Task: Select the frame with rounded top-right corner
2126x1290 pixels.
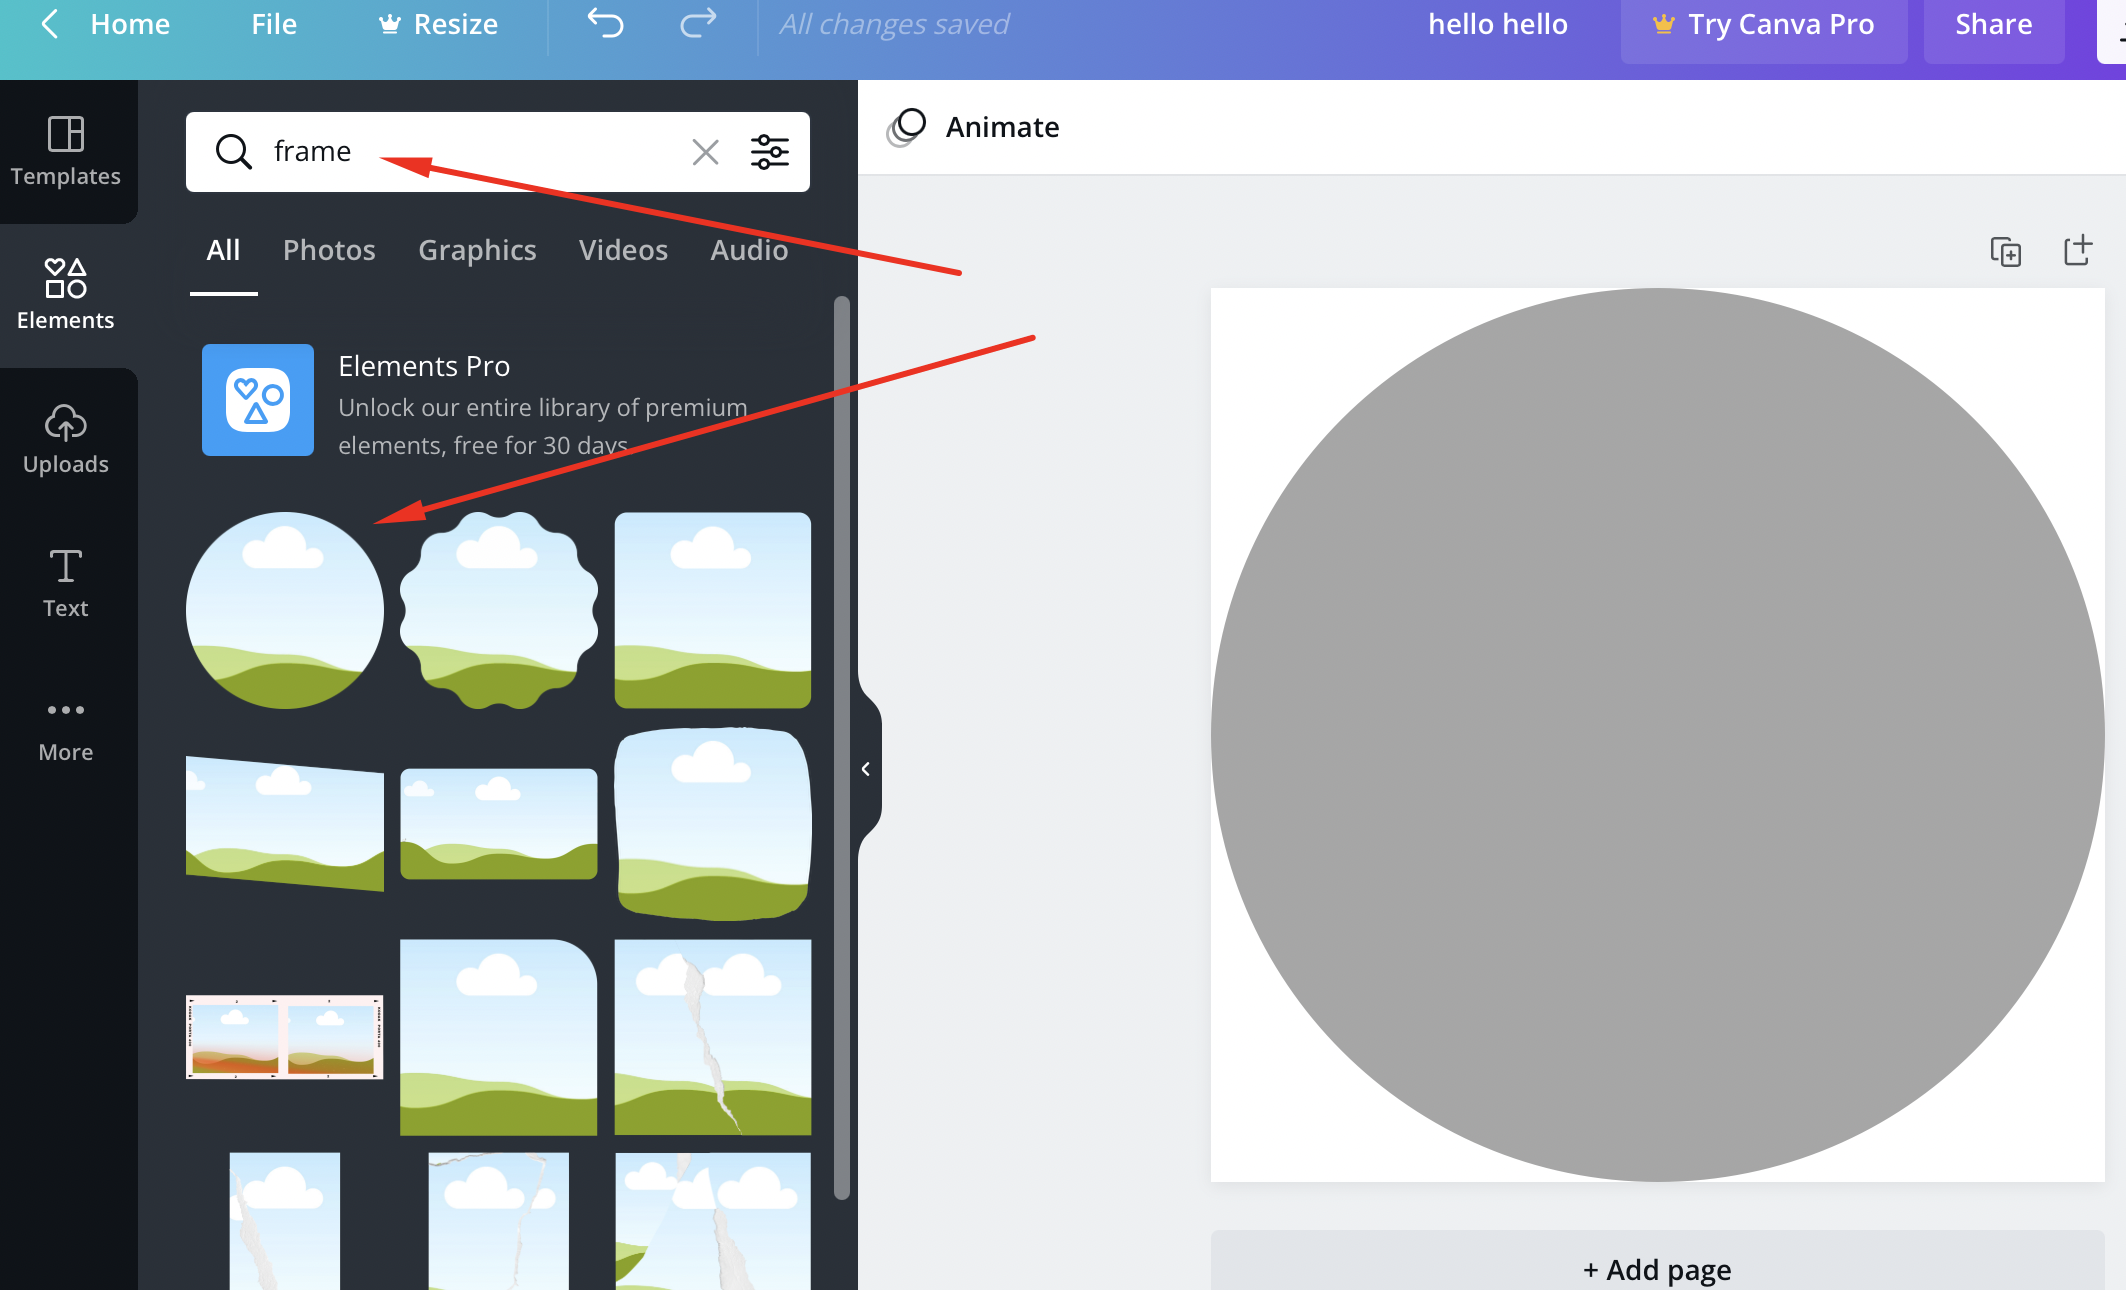Action: pos(499,1037)
